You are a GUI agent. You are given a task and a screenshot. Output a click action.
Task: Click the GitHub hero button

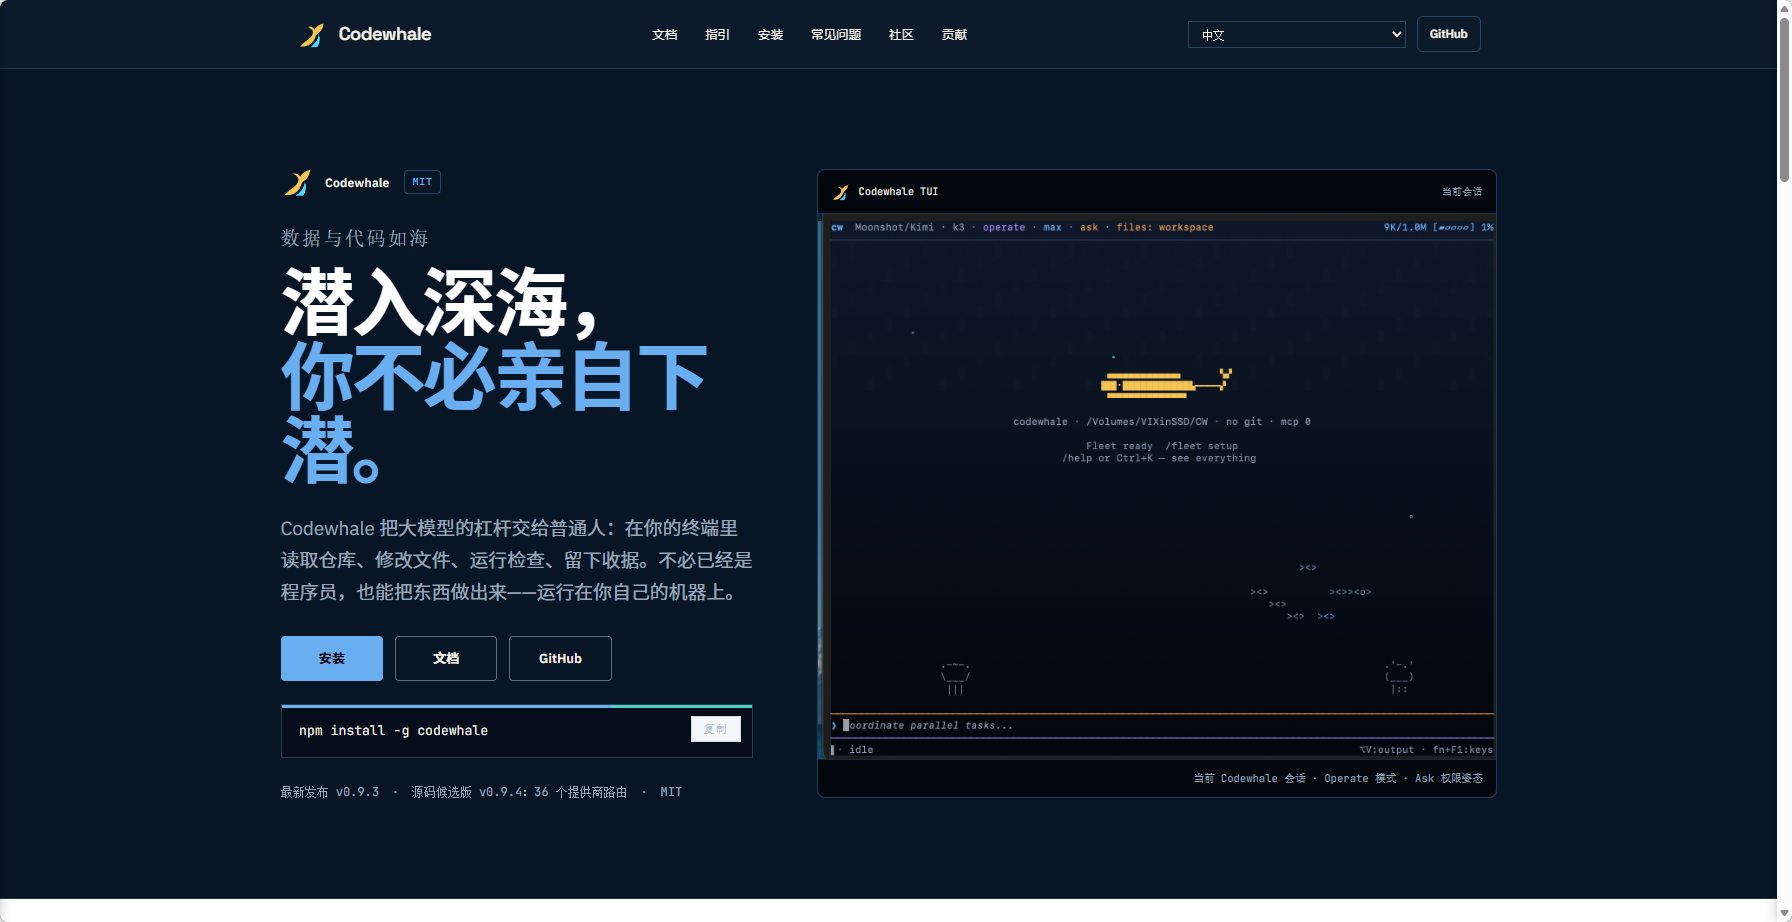560,658
